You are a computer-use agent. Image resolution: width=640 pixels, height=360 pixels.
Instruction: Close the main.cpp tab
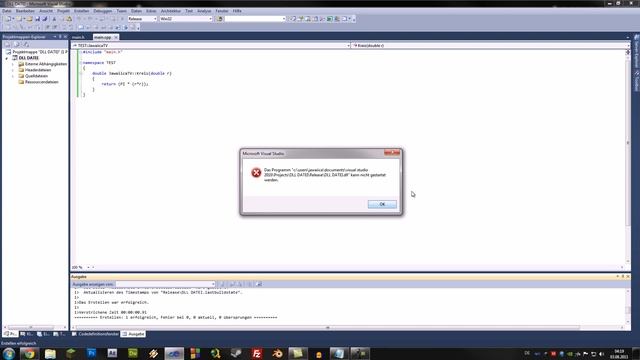[116, 37]
